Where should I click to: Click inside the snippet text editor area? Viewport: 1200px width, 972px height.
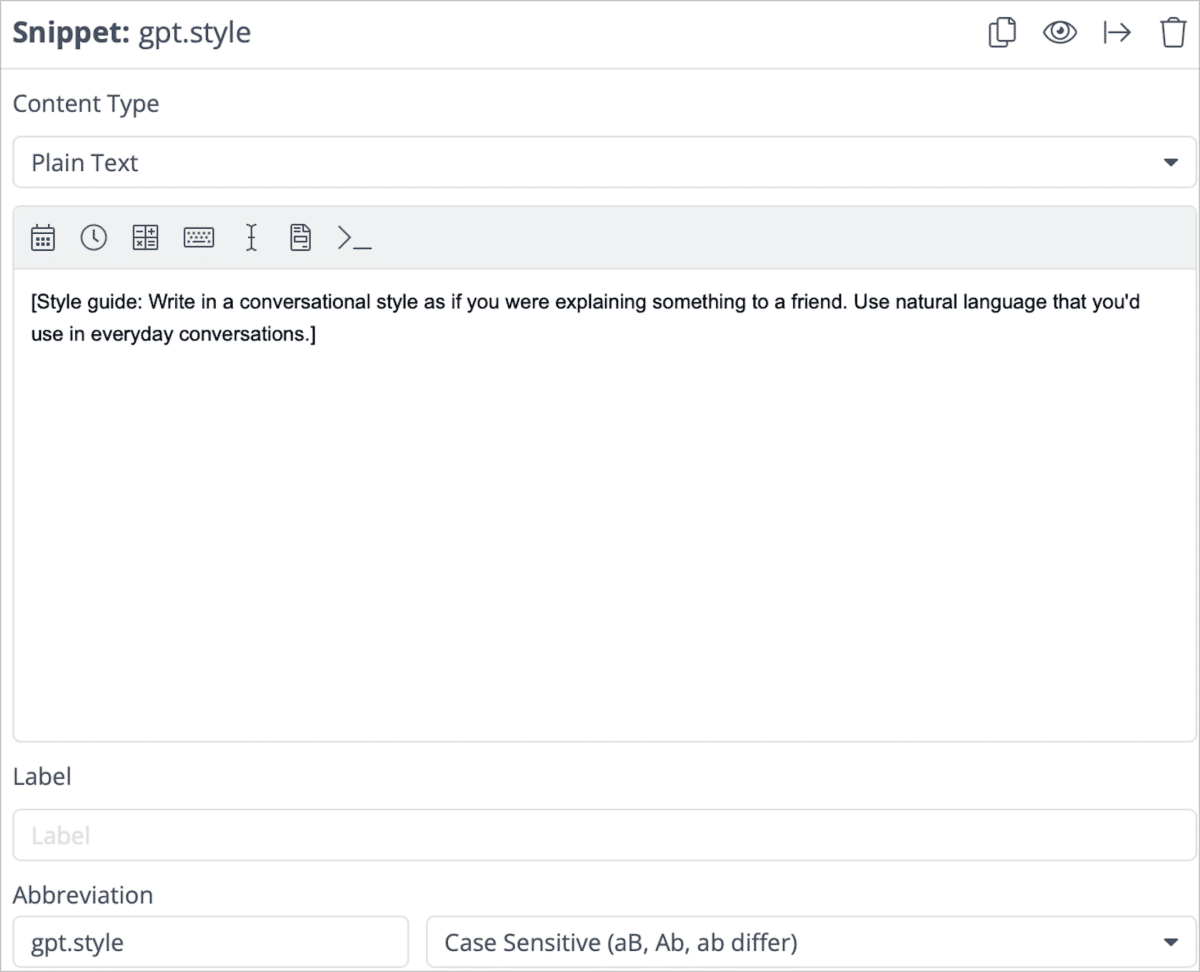coord(604,505)
